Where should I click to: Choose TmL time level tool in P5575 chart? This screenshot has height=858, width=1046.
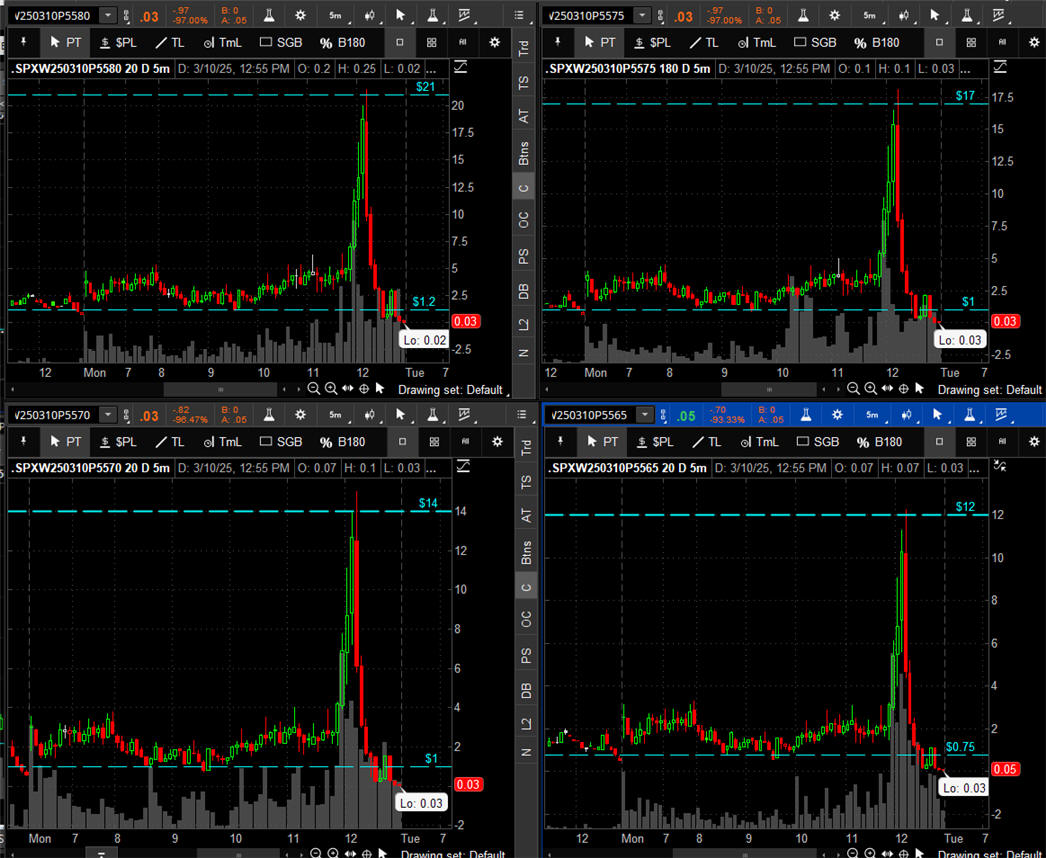pos(755,43)
